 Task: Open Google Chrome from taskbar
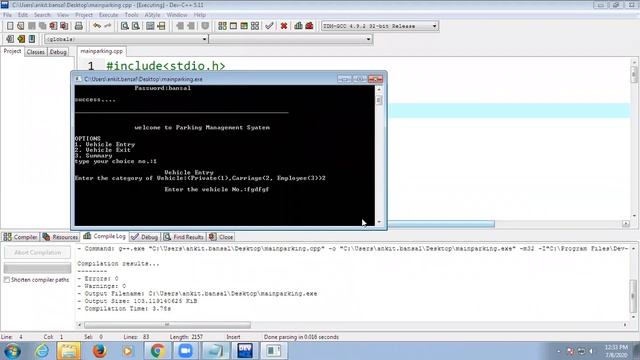pyautogui.click(x=158, y=351)
